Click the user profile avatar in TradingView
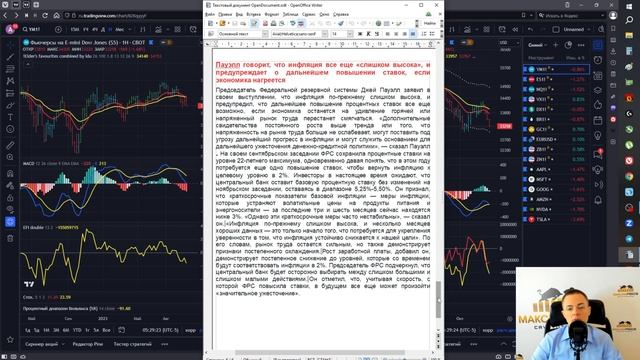 (x=10, y=29)
